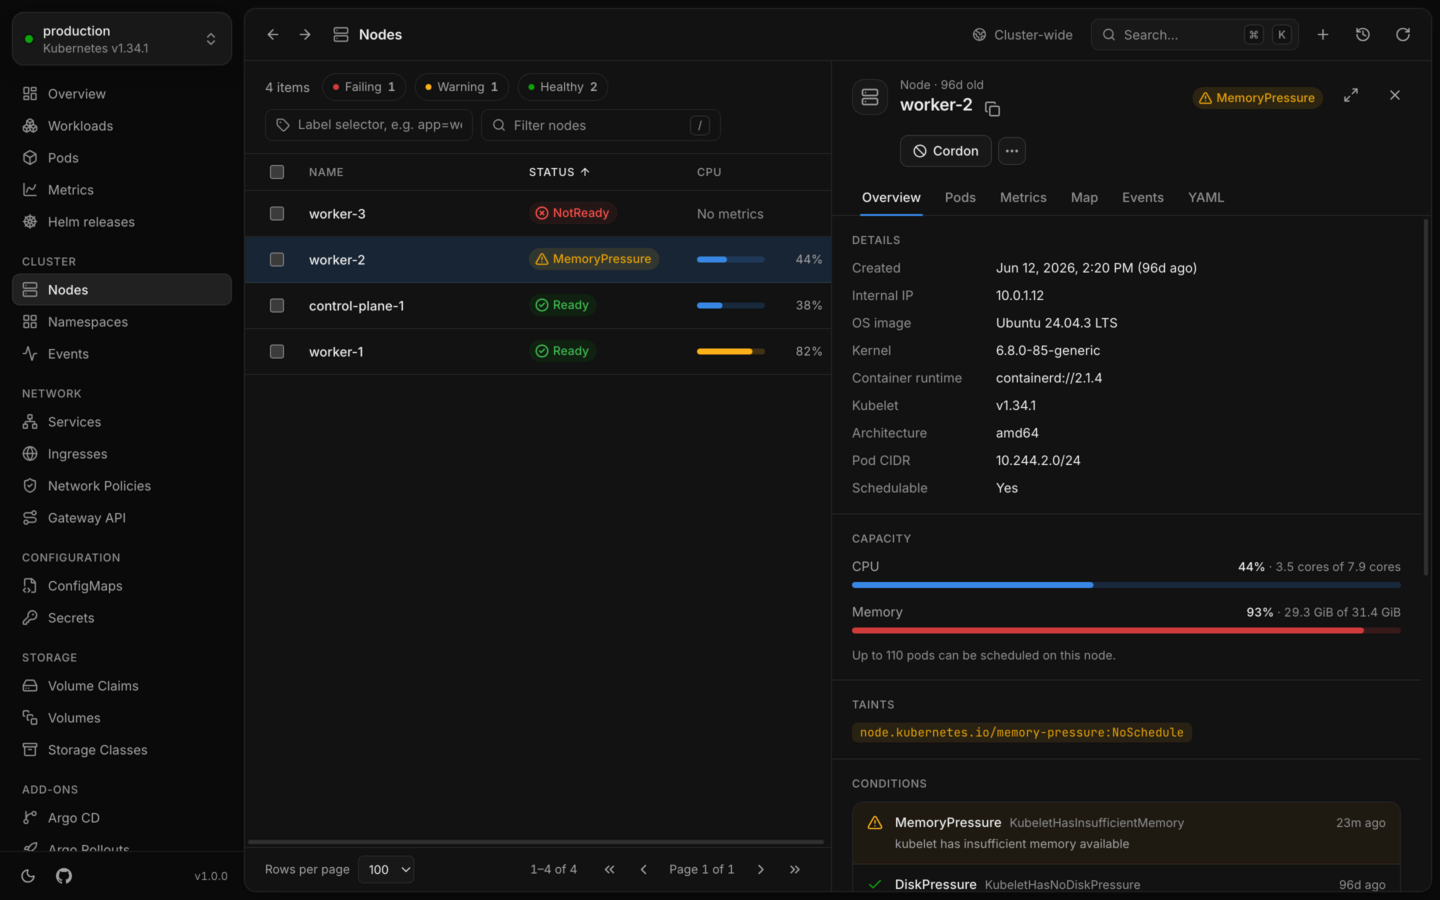Cordon the worker-2 node
The height and width of the screenshot is (900, 1440).
coord(946,151)
